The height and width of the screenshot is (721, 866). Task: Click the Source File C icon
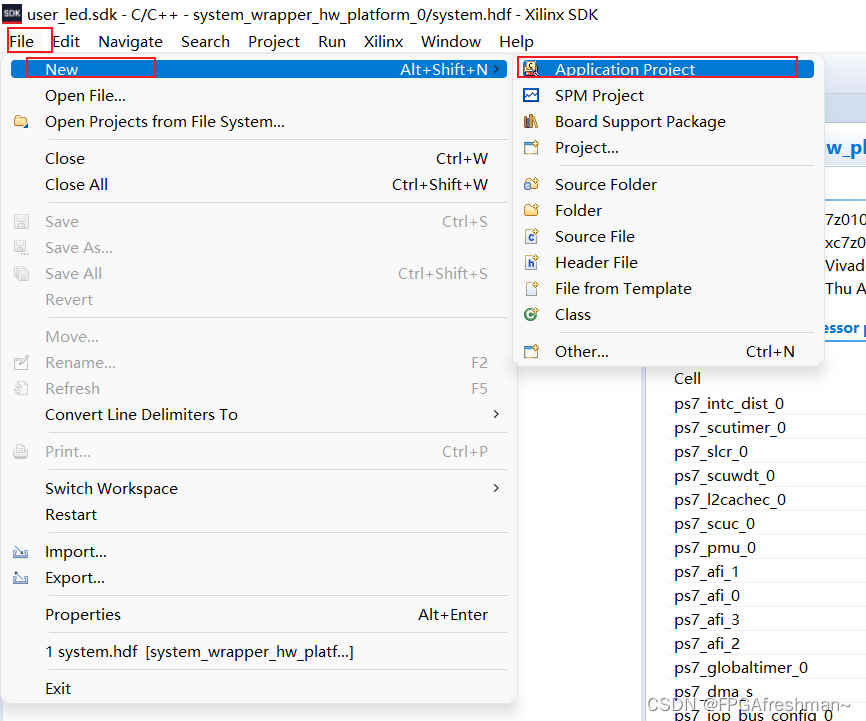coord(531,236)
